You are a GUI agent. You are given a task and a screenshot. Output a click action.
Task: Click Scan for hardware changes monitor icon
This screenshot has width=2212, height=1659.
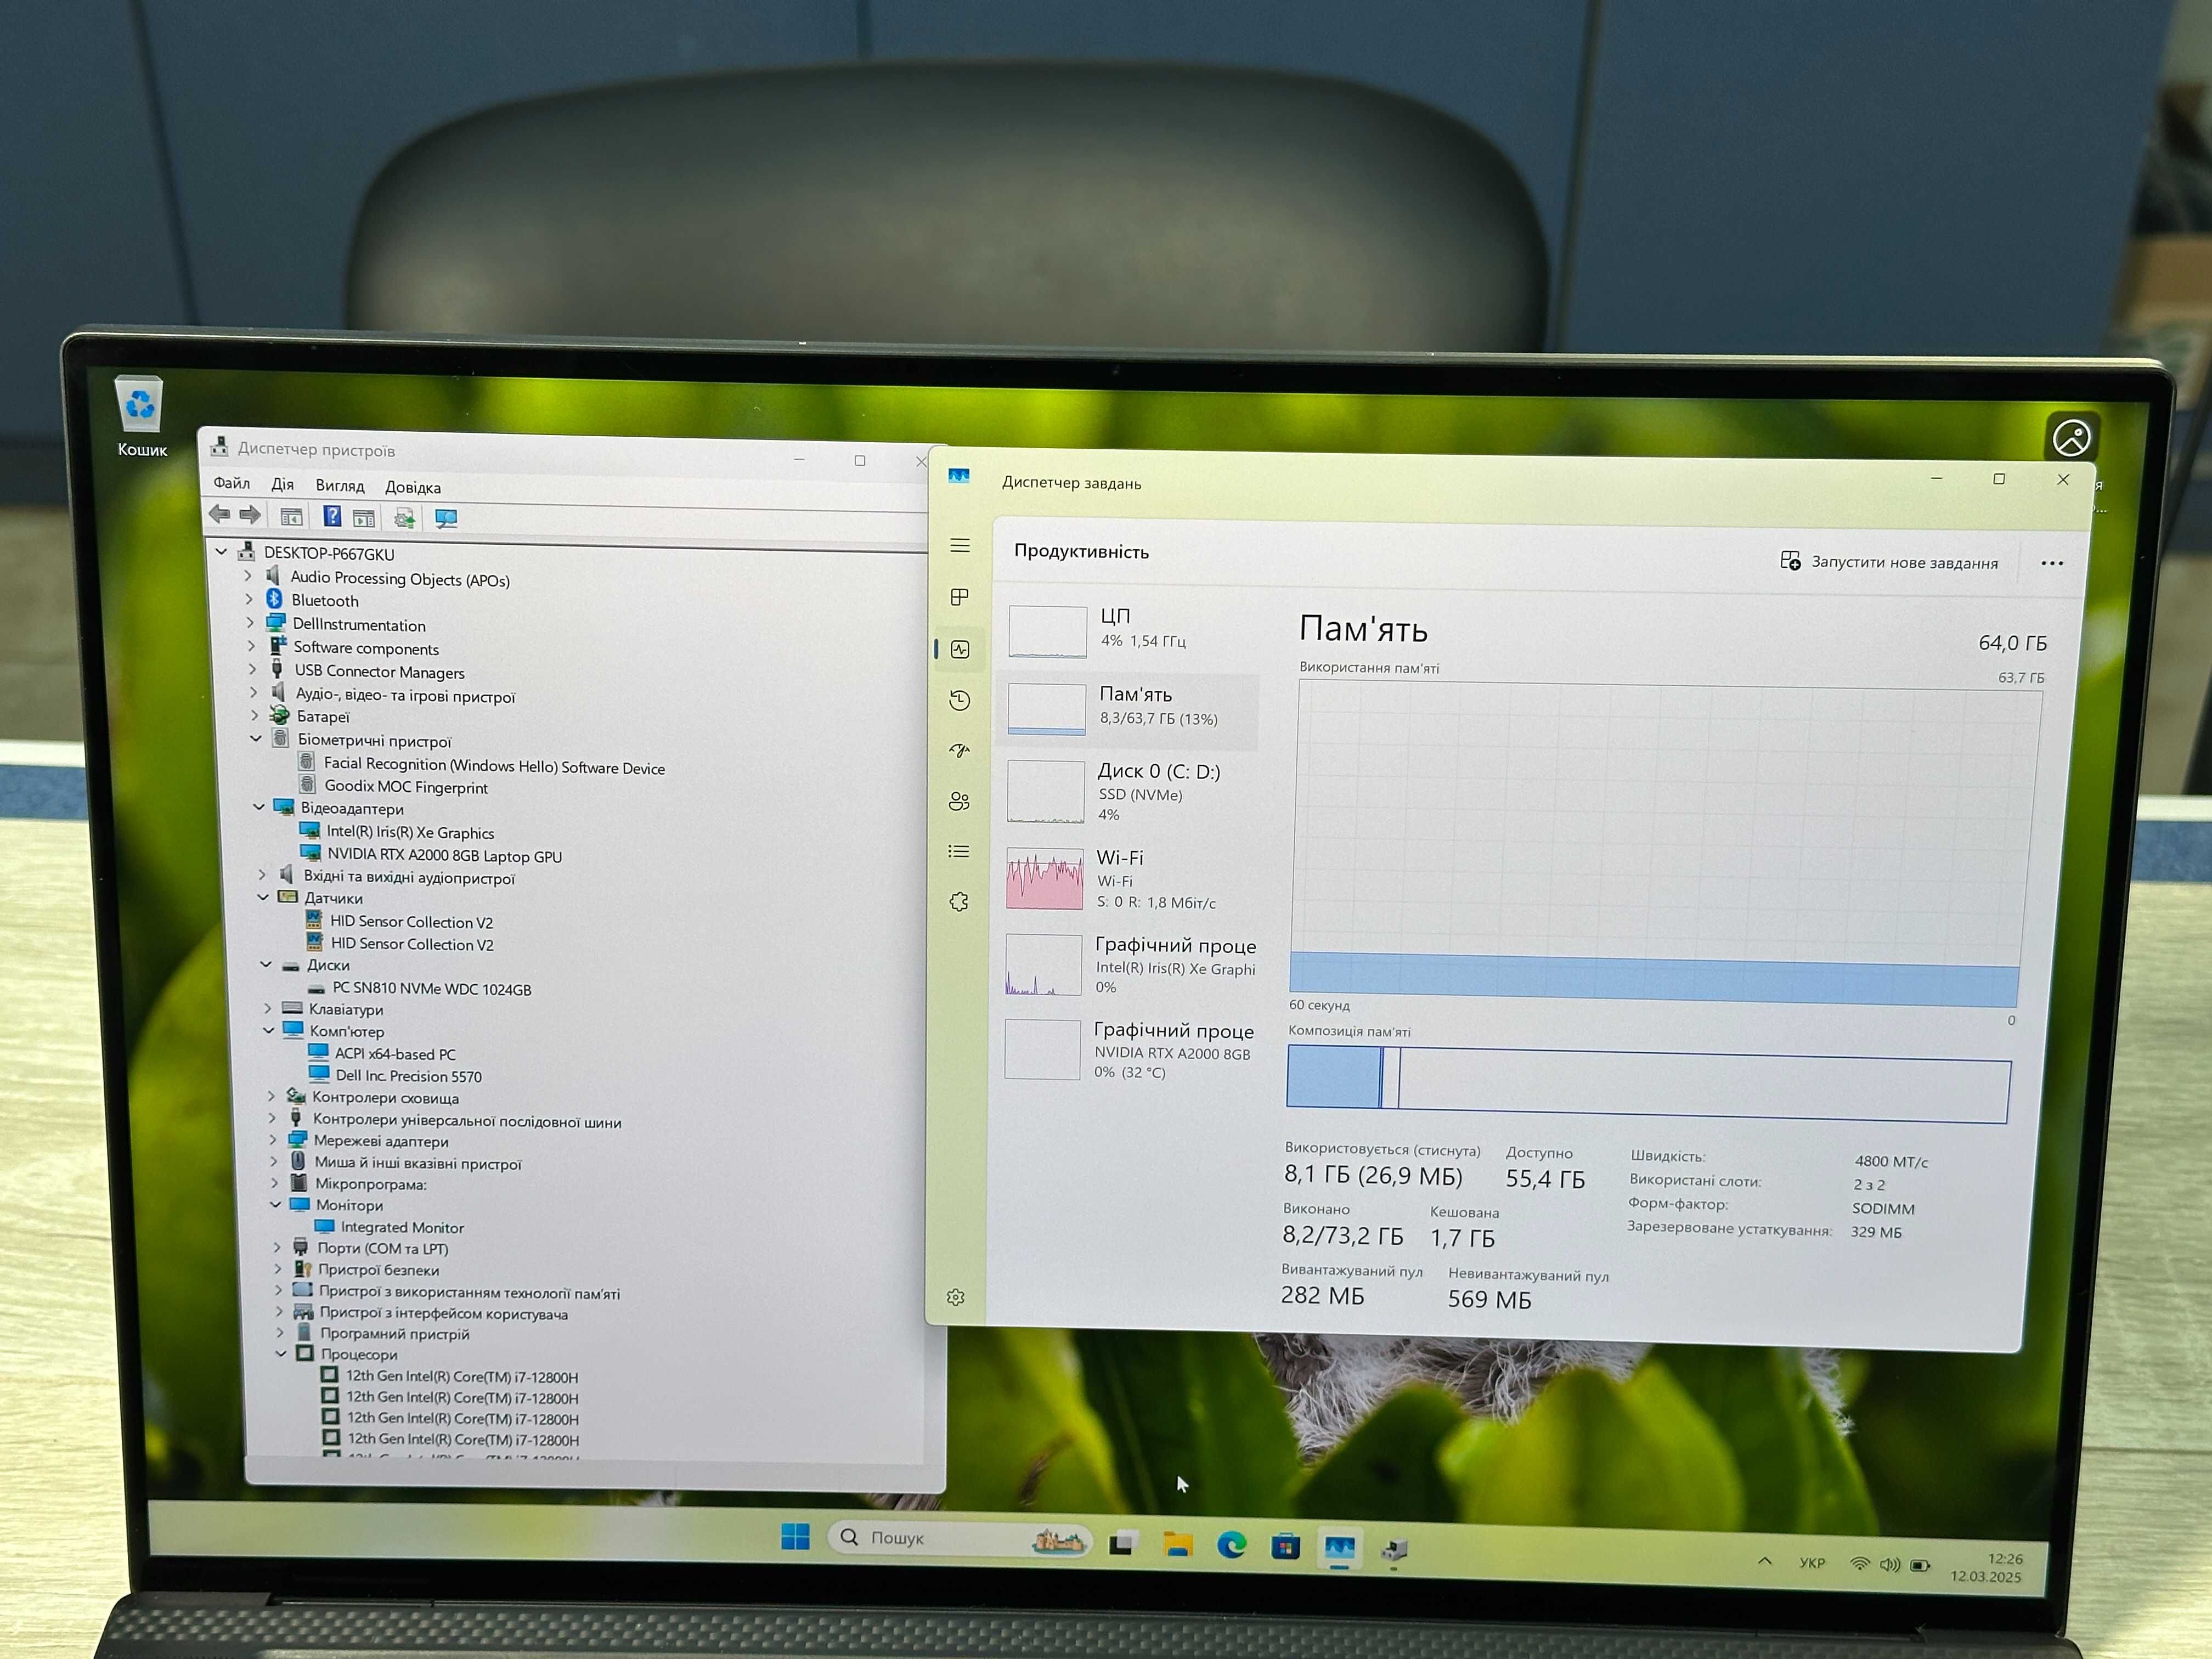tap(446, 518)
